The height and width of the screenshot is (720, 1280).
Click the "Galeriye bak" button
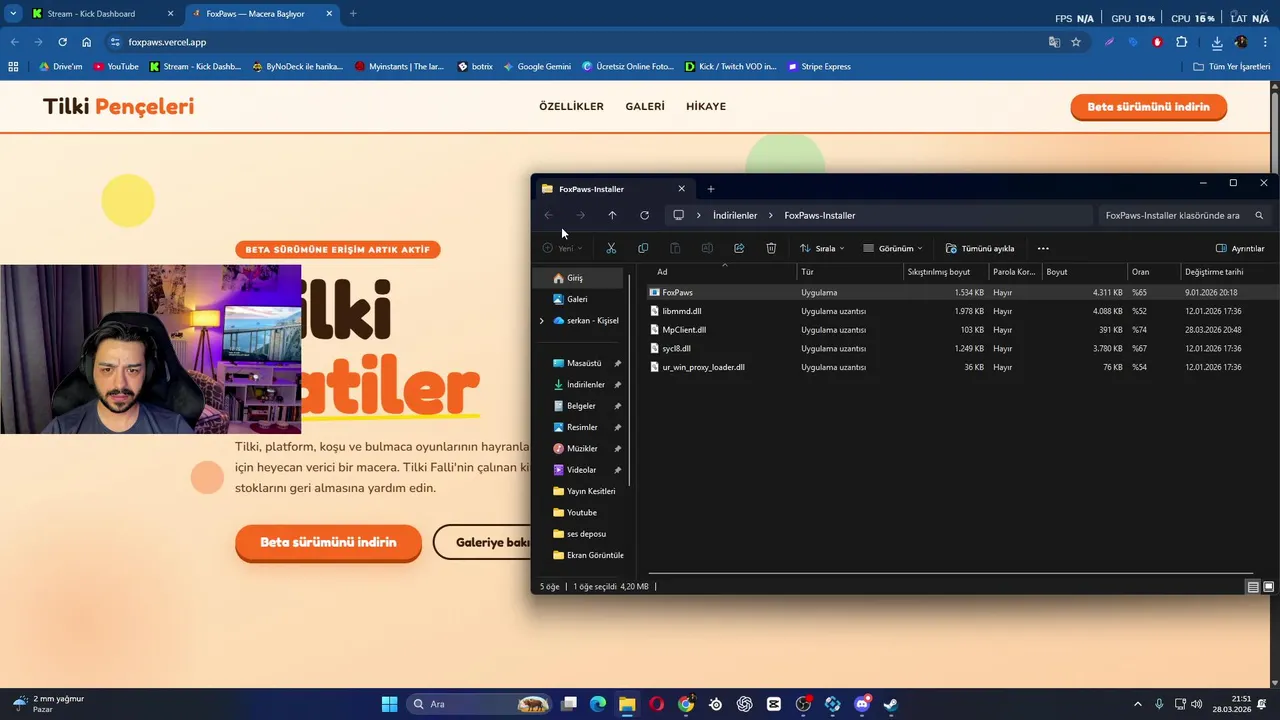pos(483,542)
